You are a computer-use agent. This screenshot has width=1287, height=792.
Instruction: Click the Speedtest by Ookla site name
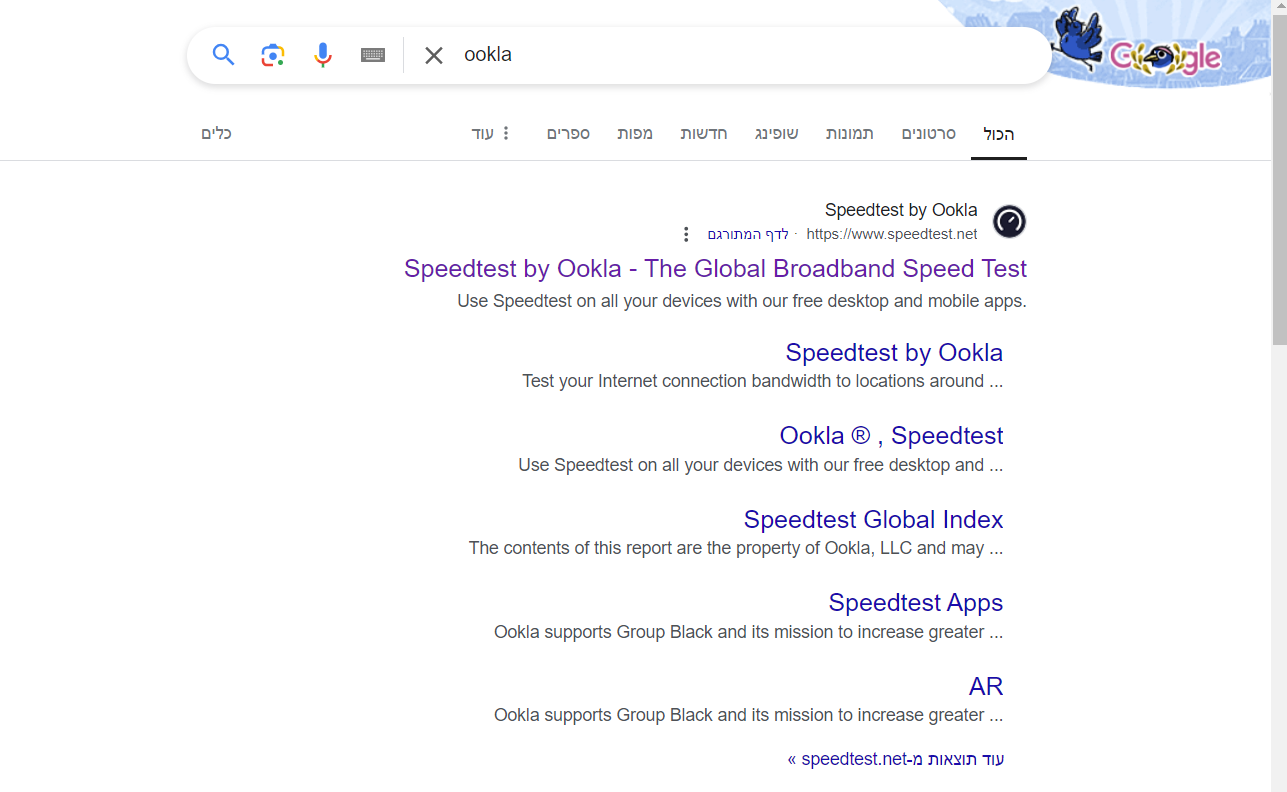[x=901, y=210]
